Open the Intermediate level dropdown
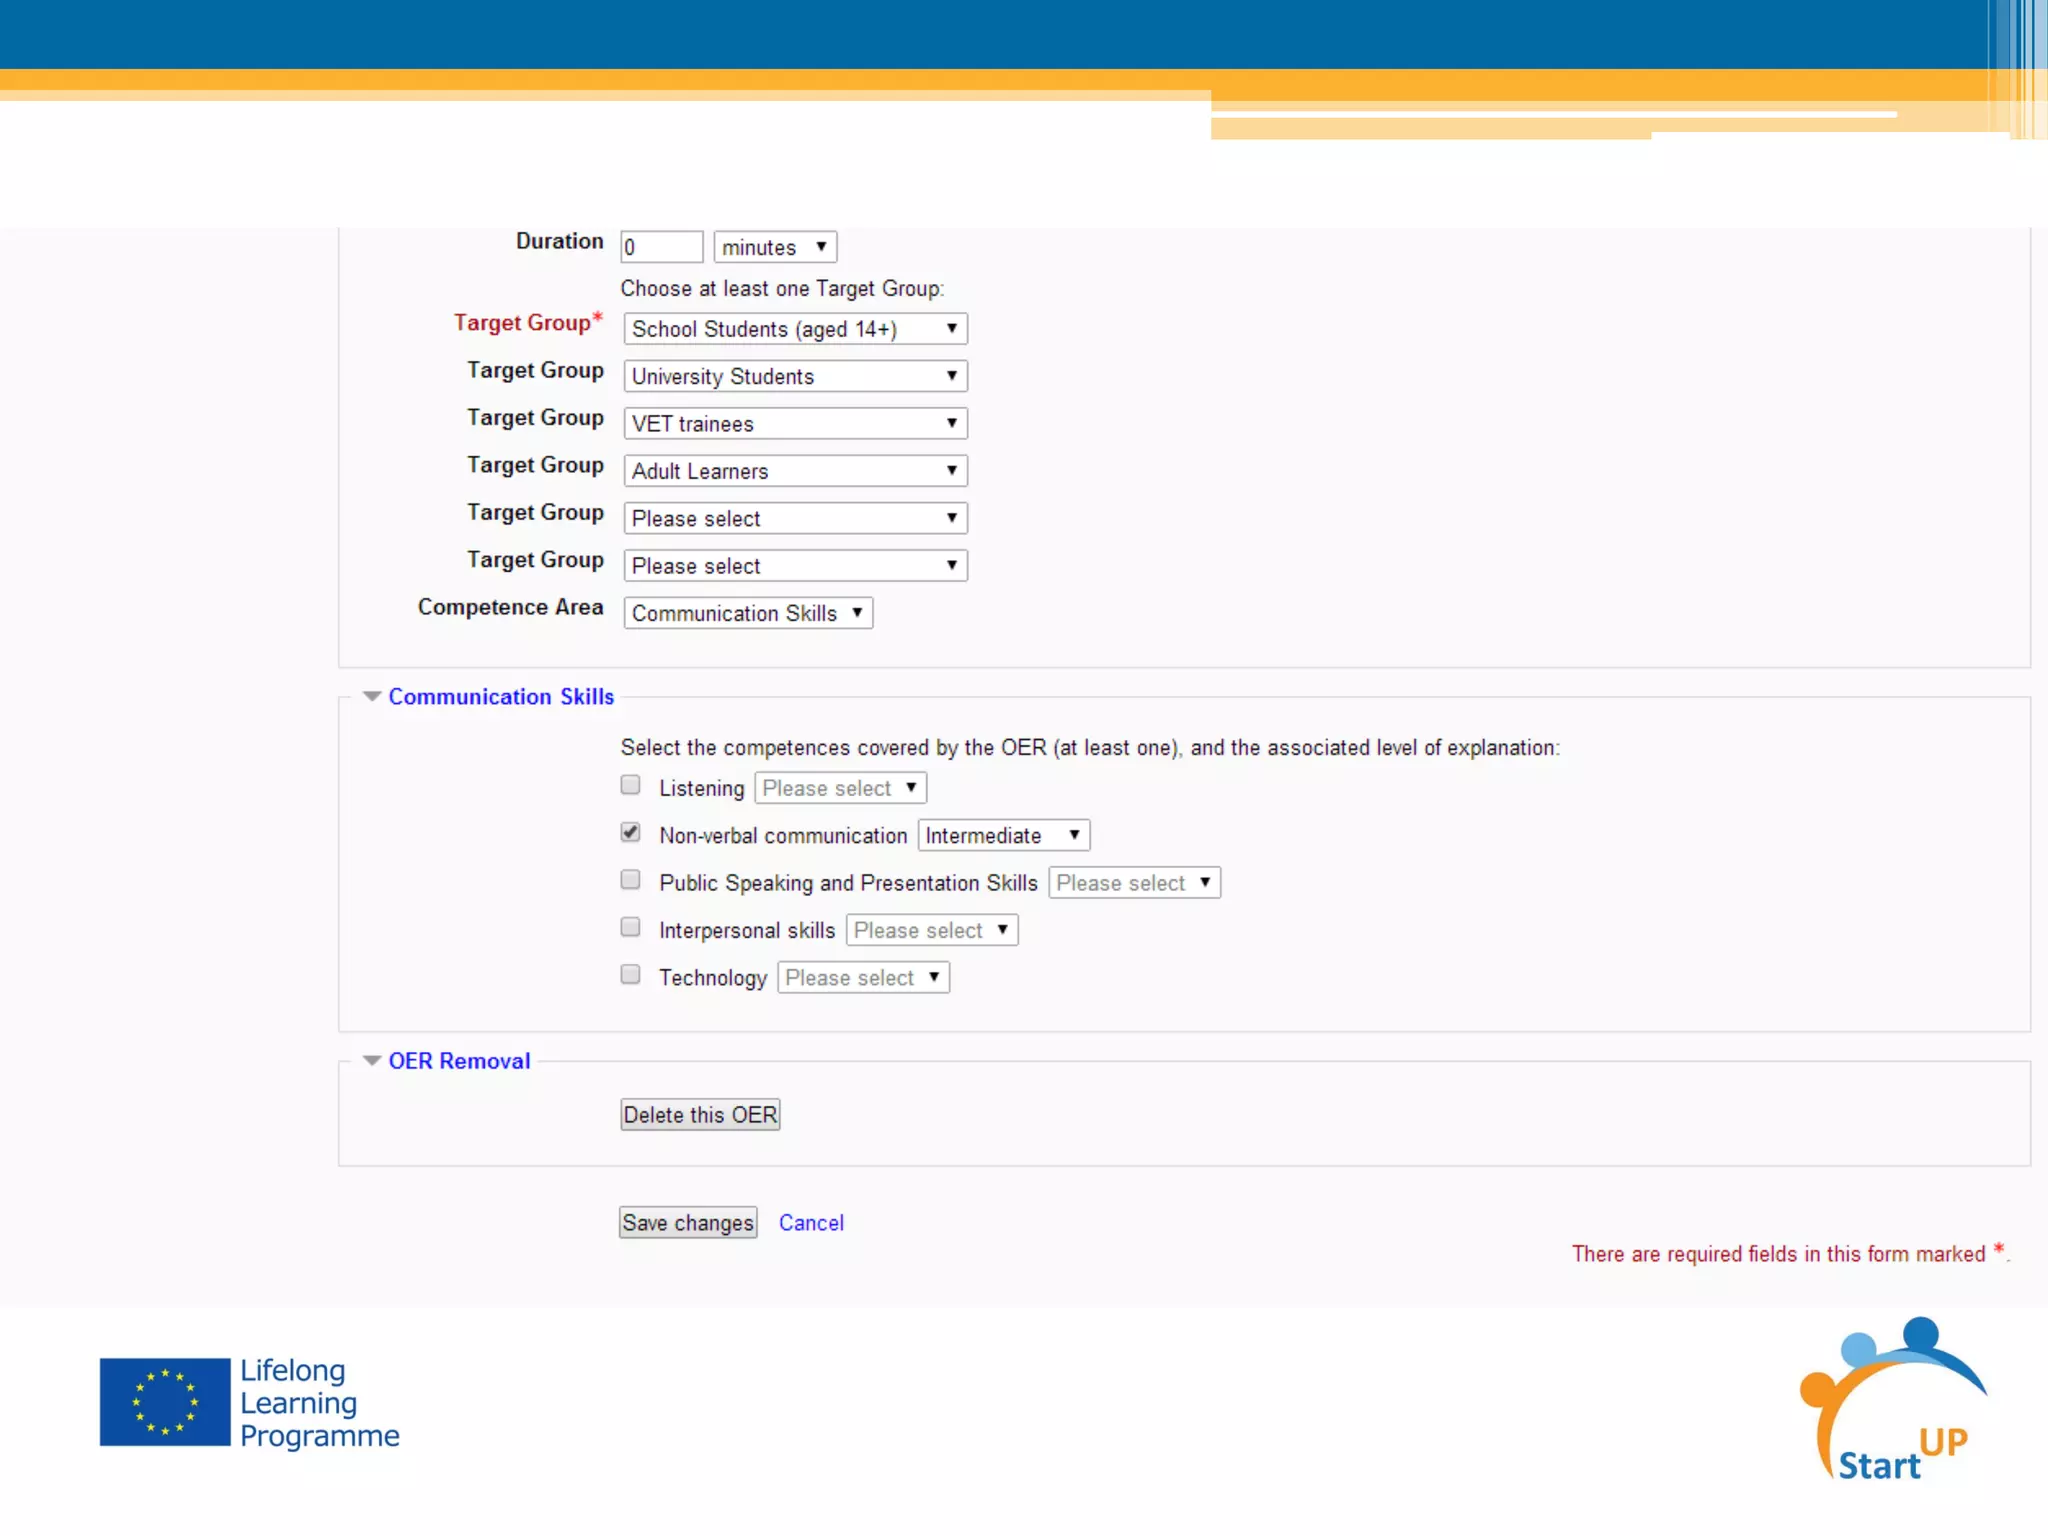Viewport: 2048px width, 1536px height. click(1003, 835)
